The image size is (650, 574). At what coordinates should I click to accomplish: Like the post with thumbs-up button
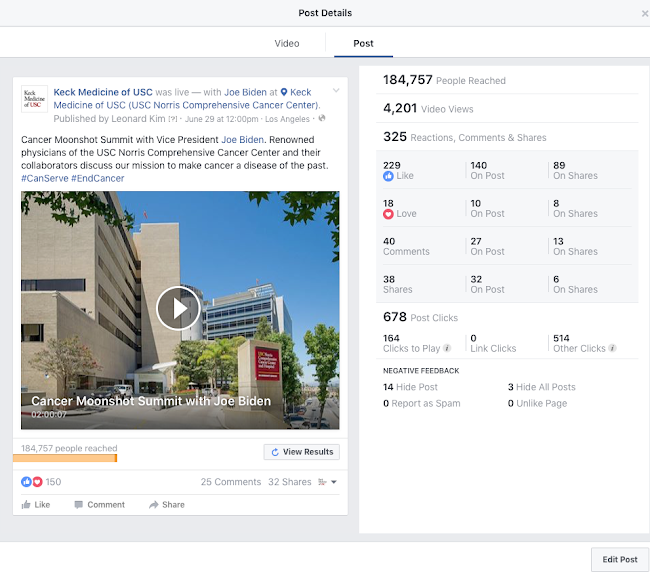point(36,504)
